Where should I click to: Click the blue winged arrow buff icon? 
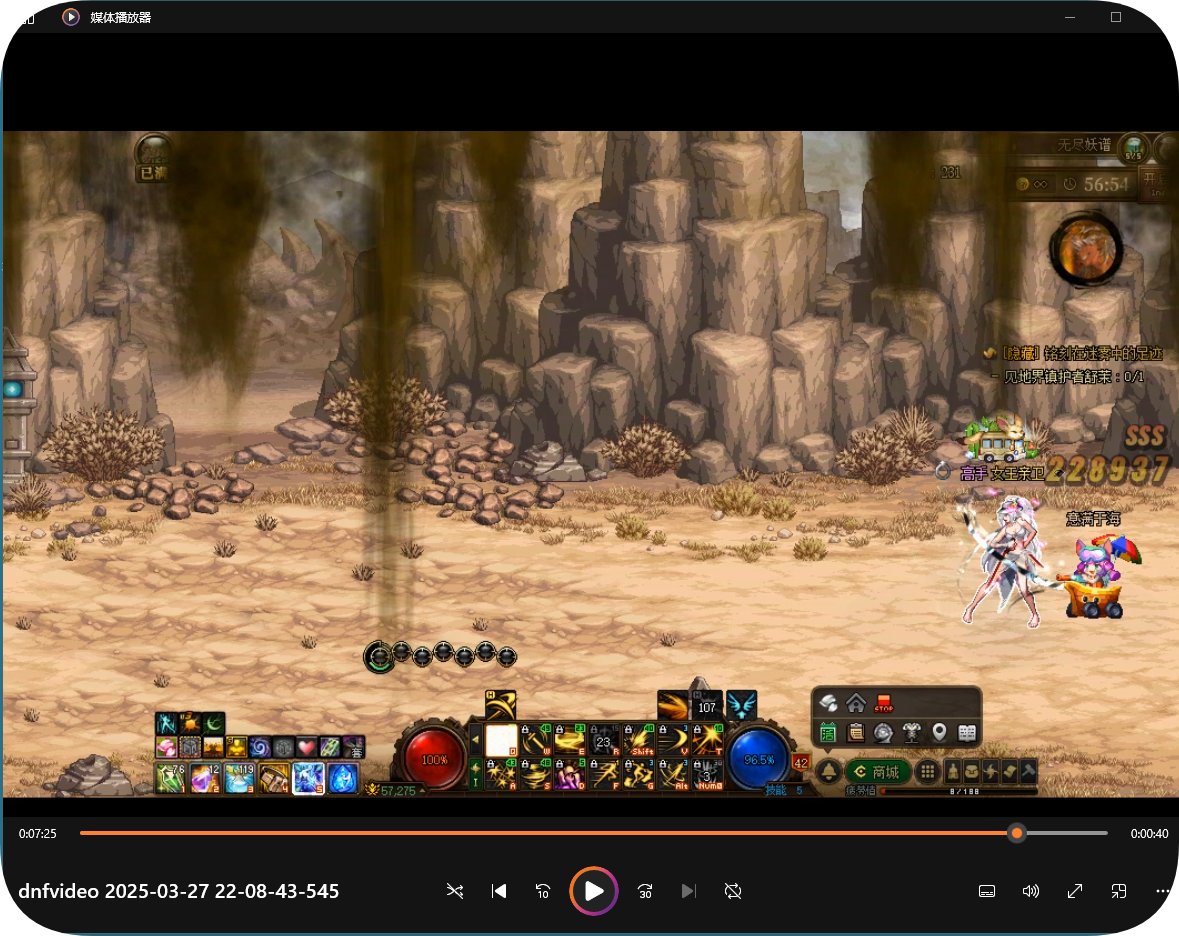741,705
